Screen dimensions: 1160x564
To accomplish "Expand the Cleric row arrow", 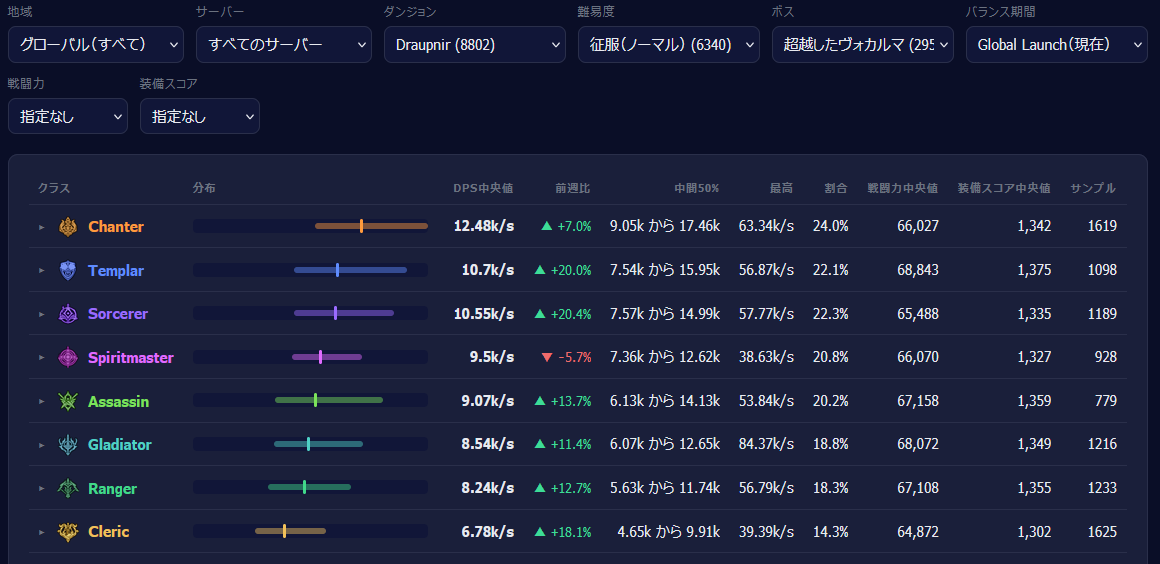I will (41, 532).
